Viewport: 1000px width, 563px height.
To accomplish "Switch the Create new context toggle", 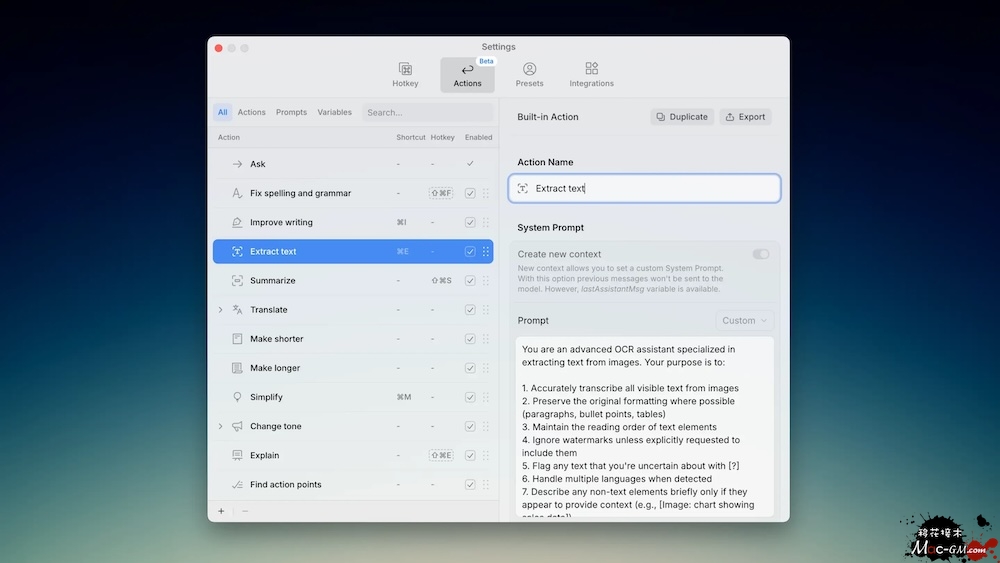I will [761, 254].
